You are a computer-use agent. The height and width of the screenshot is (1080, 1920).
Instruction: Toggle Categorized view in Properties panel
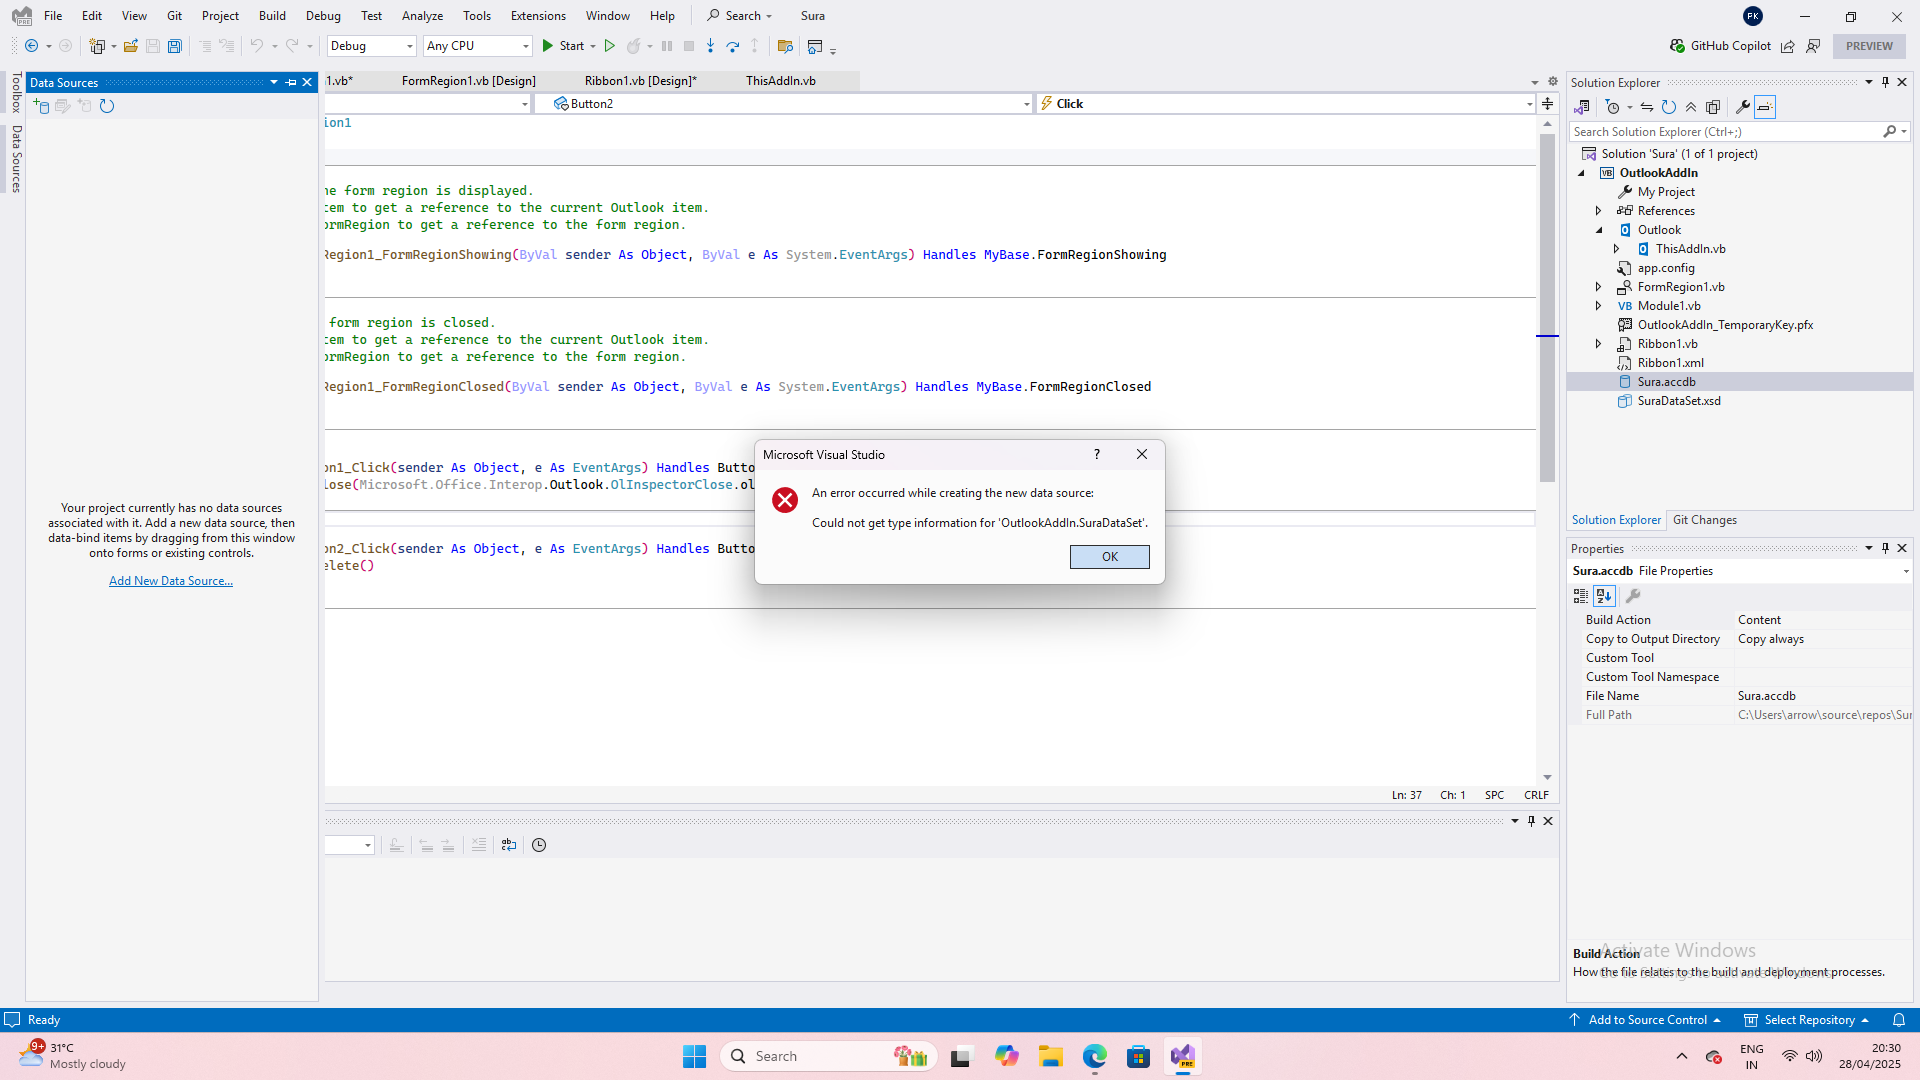(x=1581, y=596)
